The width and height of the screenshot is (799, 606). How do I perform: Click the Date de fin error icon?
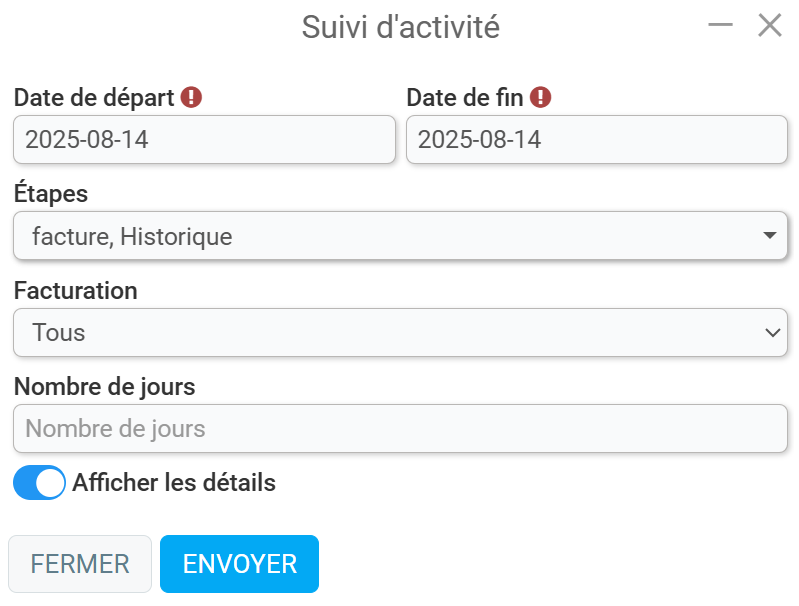click(541, 97)
